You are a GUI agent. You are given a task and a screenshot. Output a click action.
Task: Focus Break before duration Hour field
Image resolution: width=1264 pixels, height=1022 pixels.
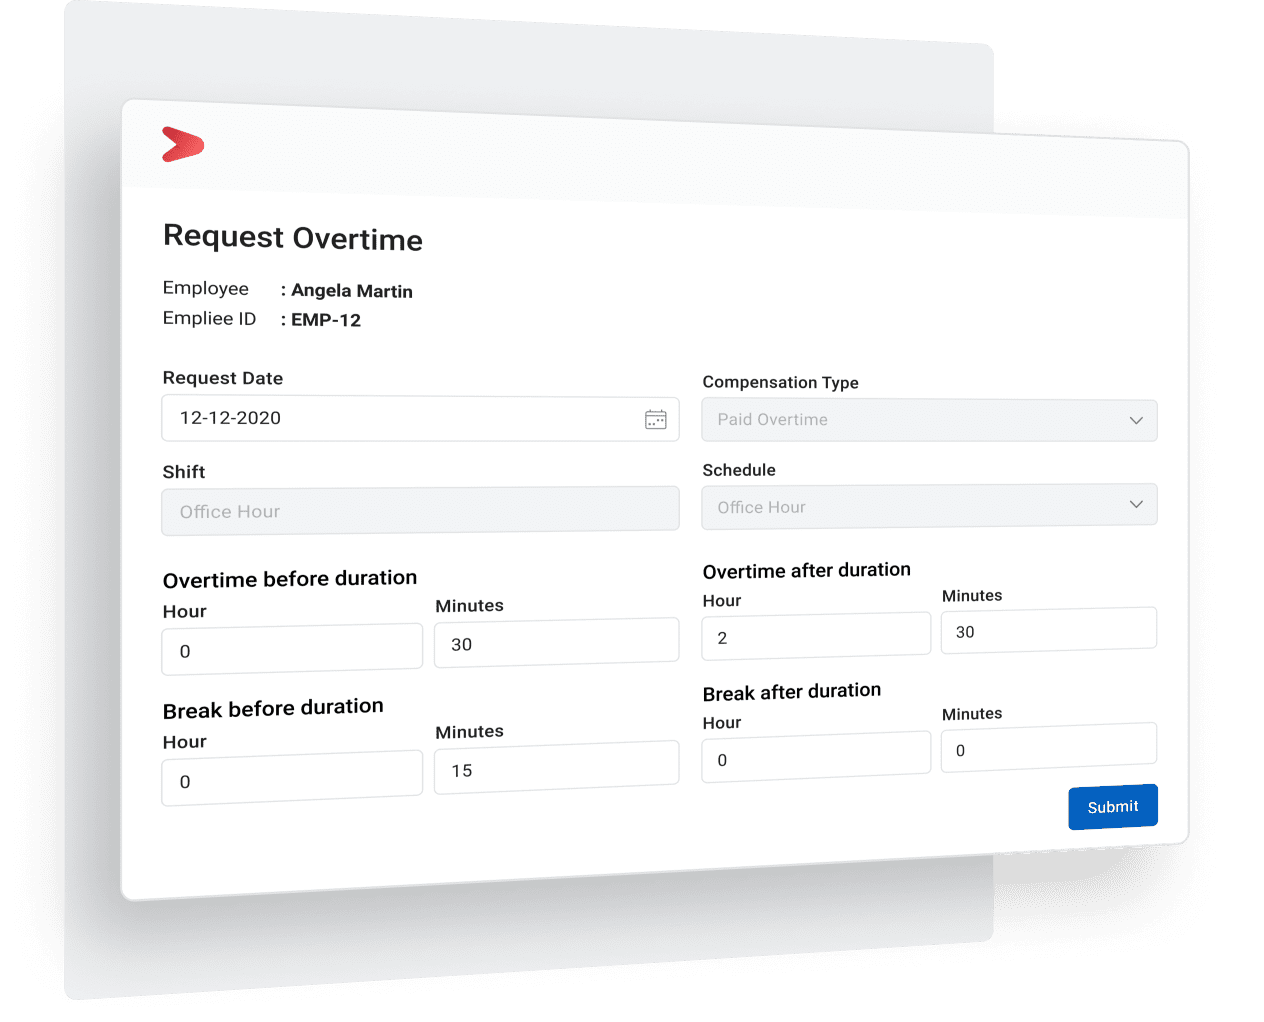292,779
